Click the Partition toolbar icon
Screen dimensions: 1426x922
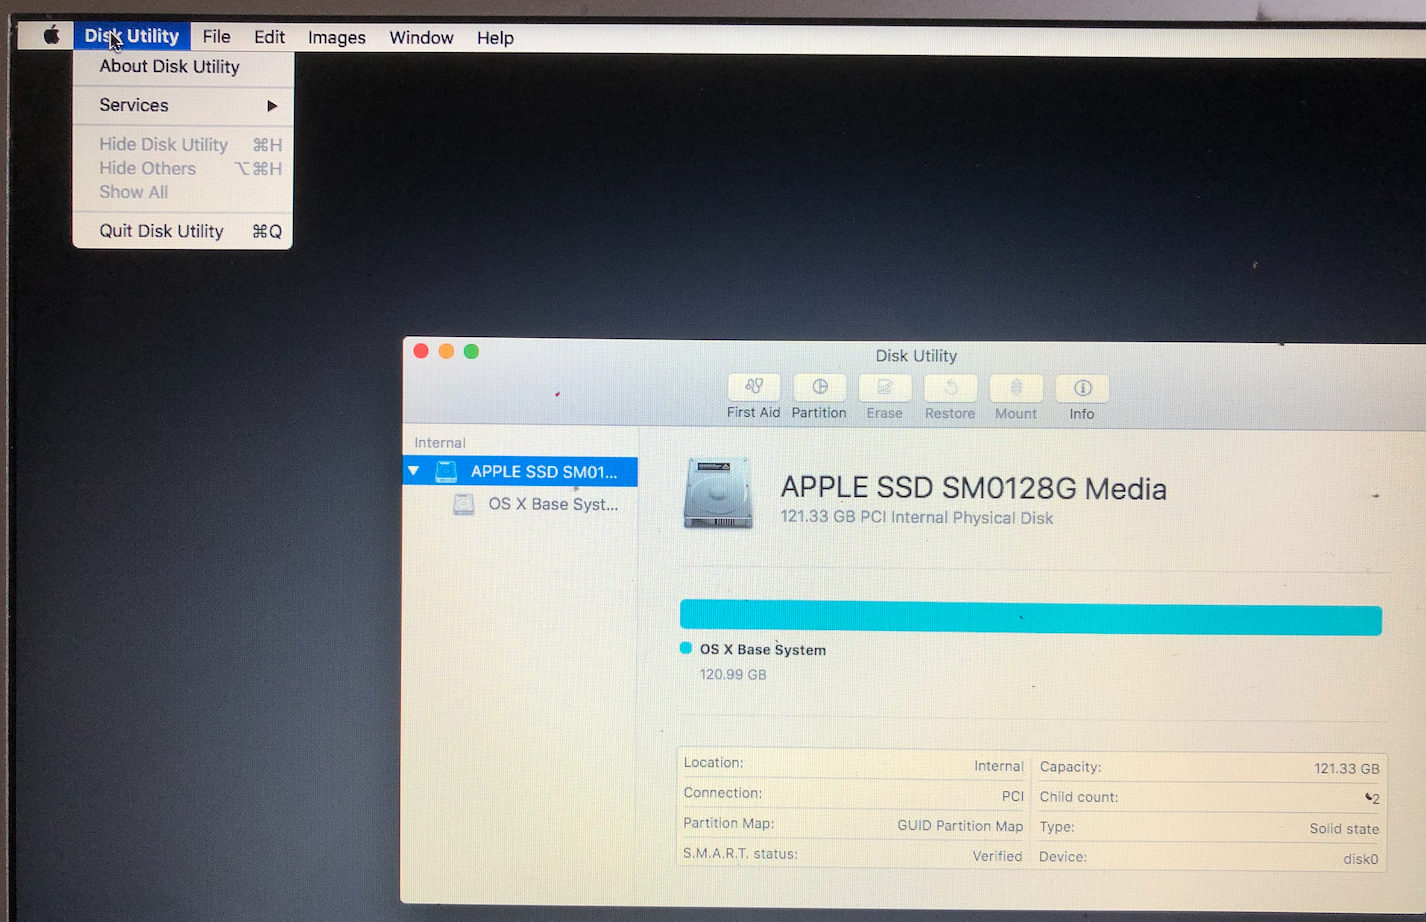click(x=820, y=387)
